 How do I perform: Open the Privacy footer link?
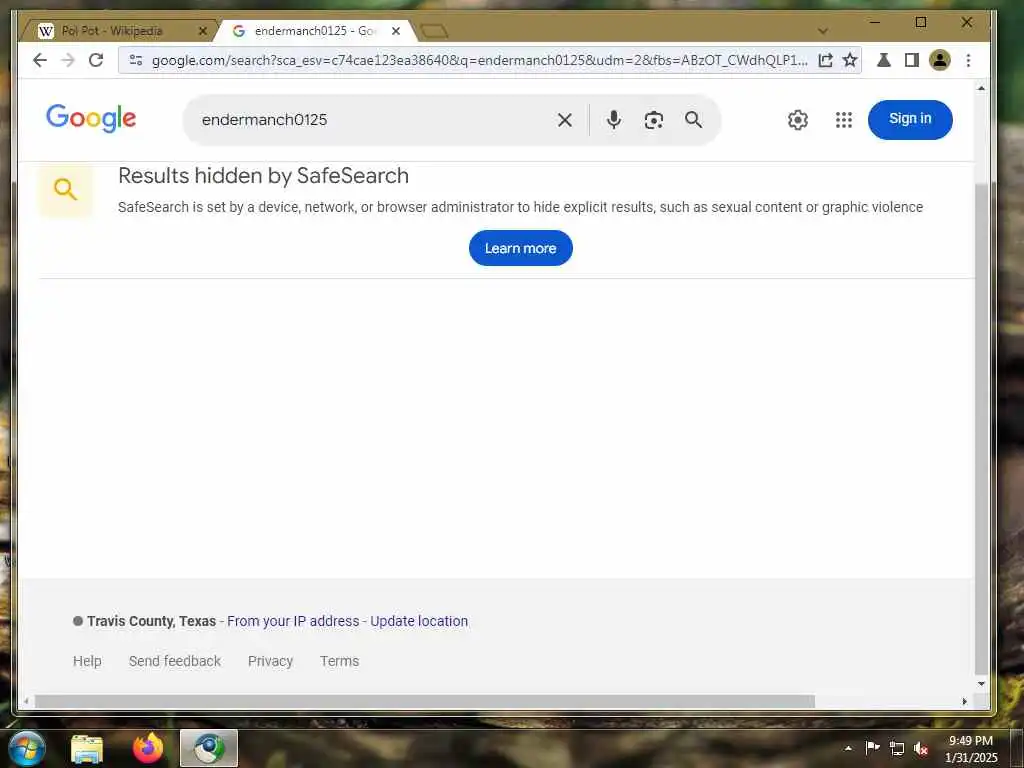tap(270, 661)
